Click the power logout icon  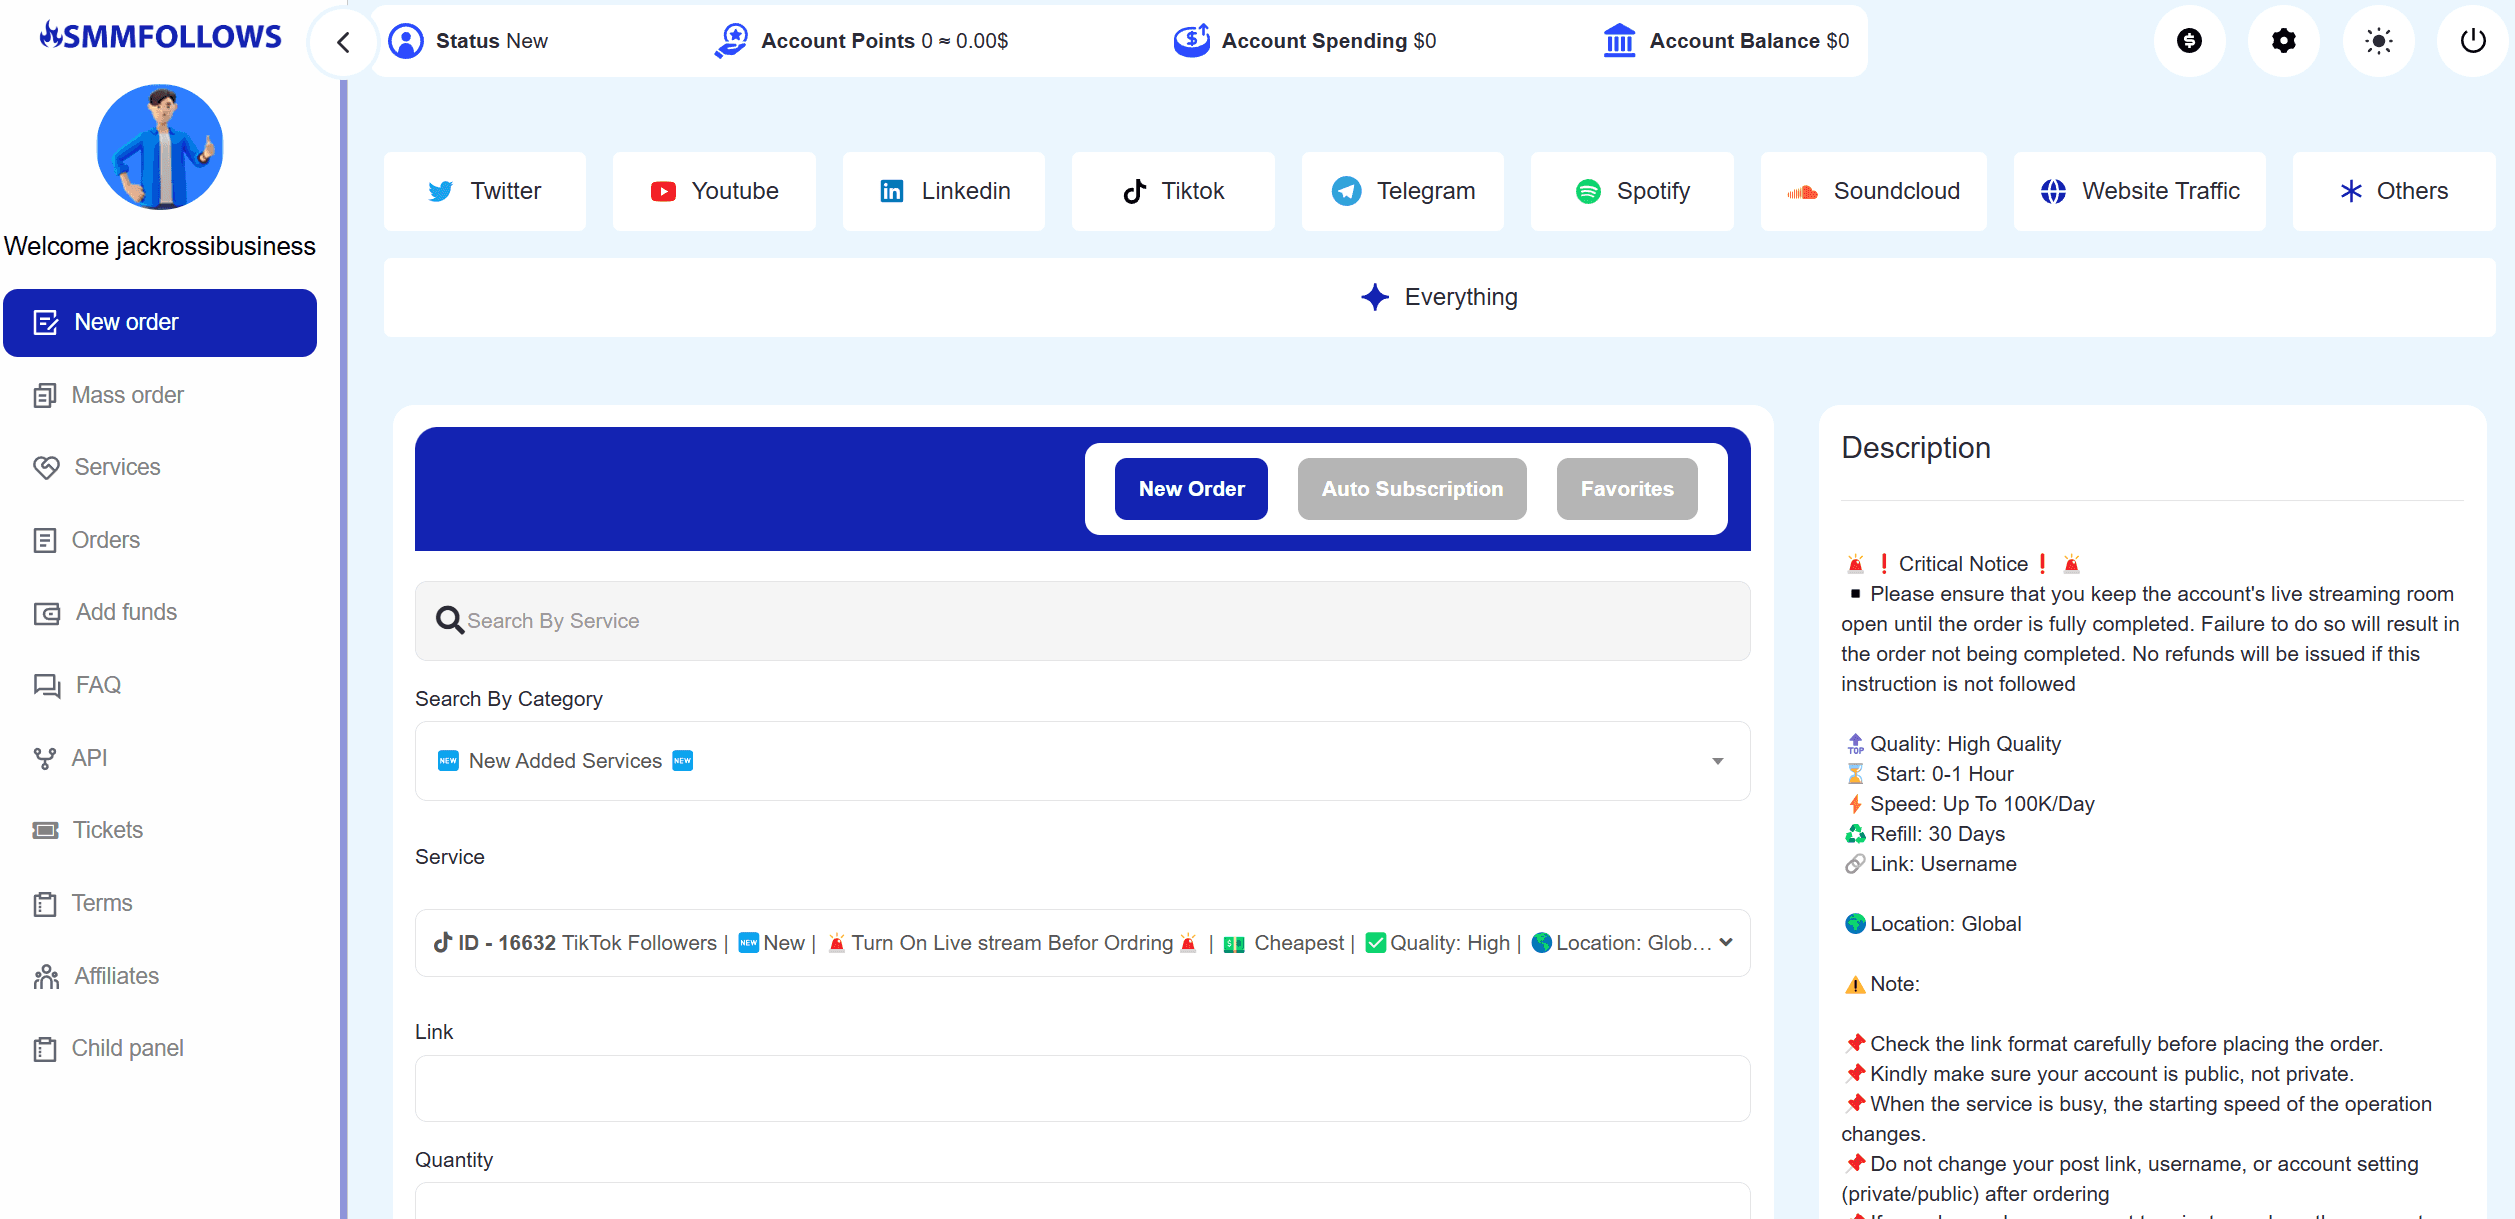pyautogui.click(x=2472, y=41)
